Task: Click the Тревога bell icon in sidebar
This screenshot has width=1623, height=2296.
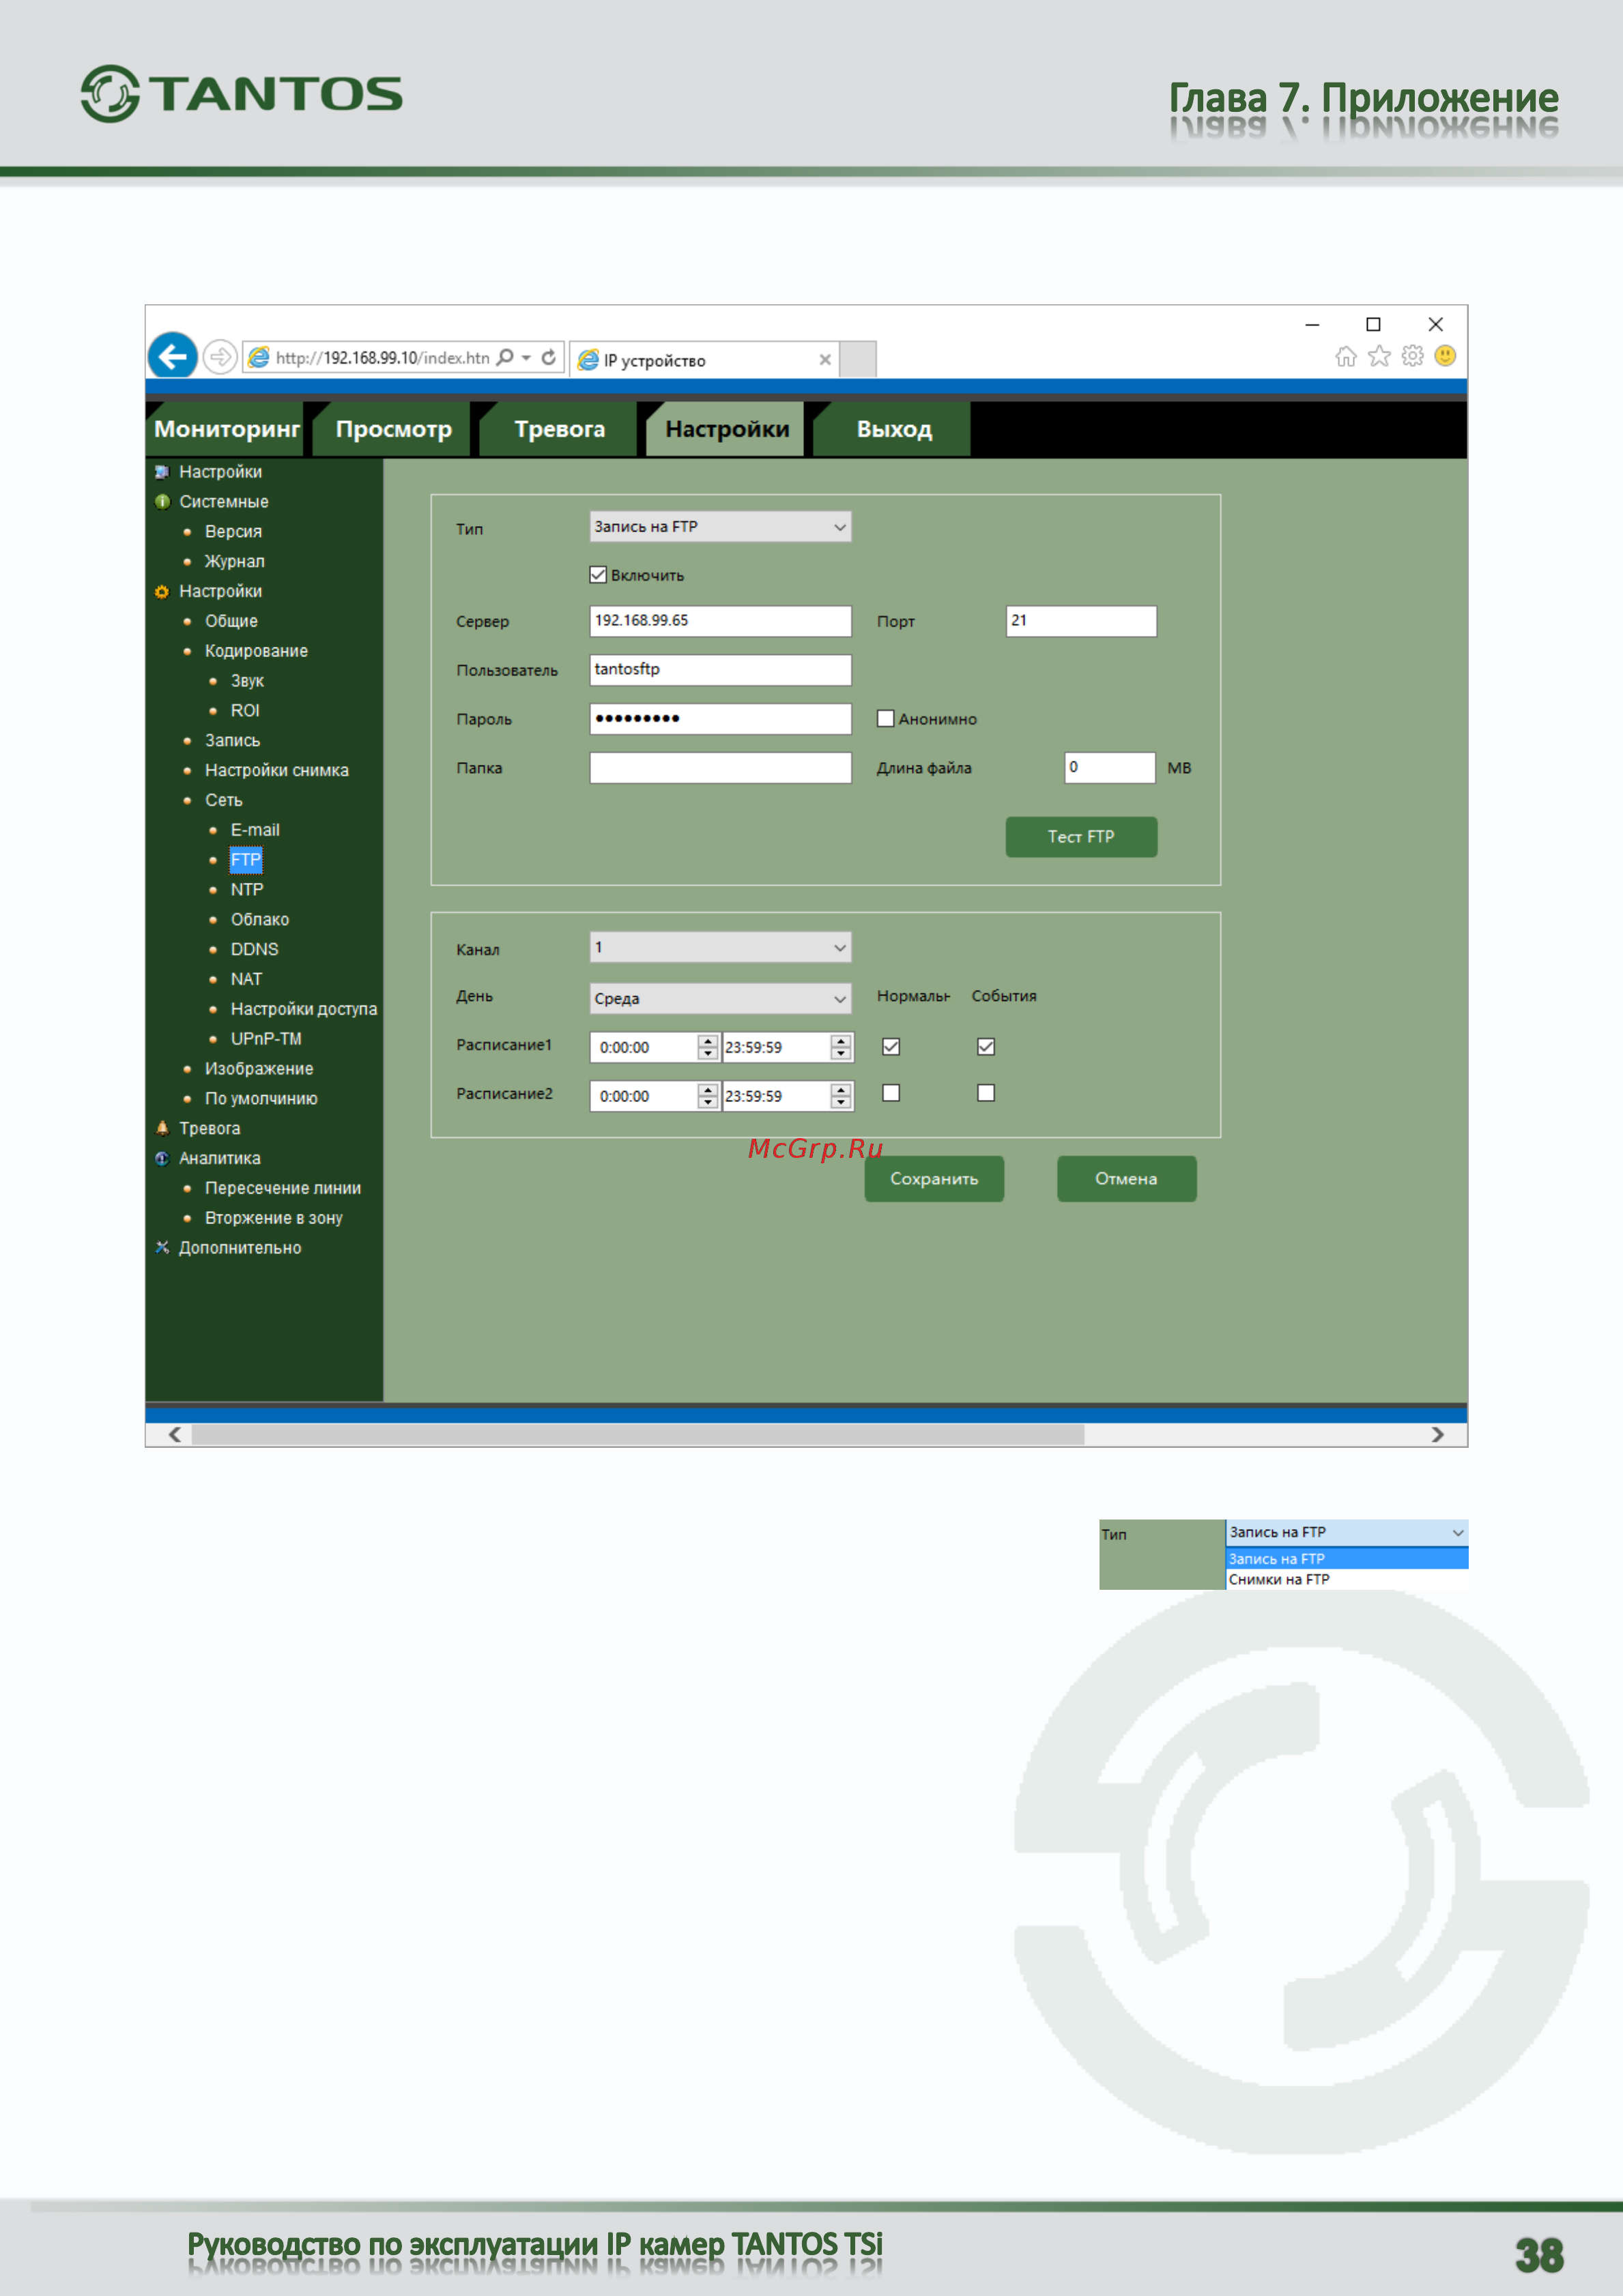Action: (162, 1128)
